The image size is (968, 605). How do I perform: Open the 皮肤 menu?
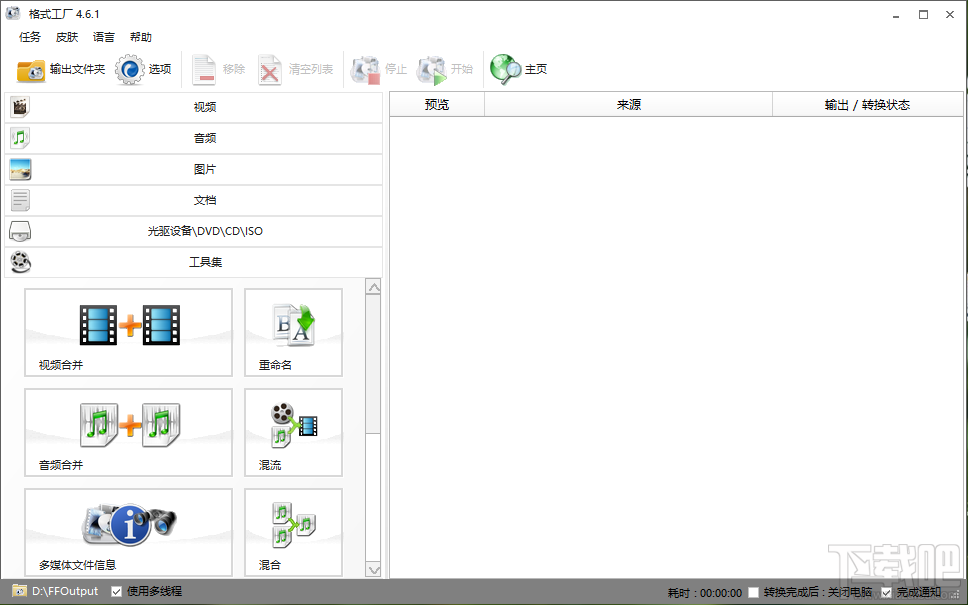(67, 37)
